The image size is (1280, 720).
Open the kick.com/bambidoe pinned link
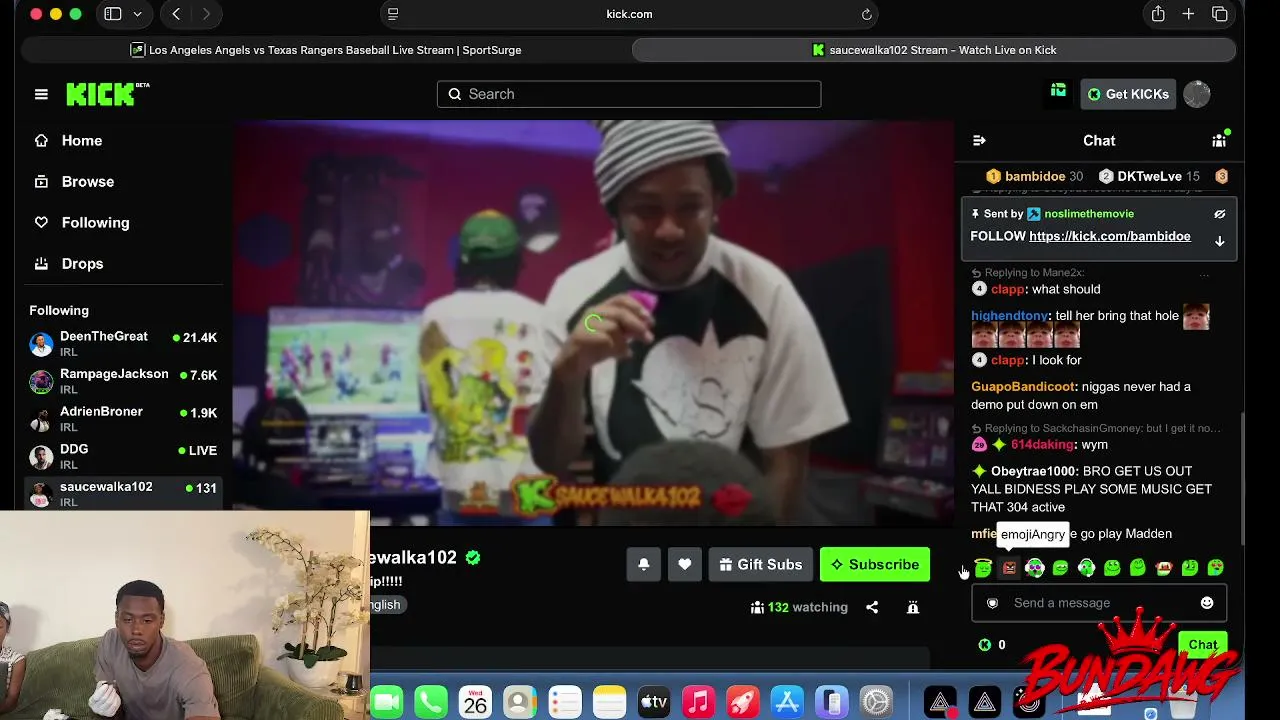click(1110, 237)
